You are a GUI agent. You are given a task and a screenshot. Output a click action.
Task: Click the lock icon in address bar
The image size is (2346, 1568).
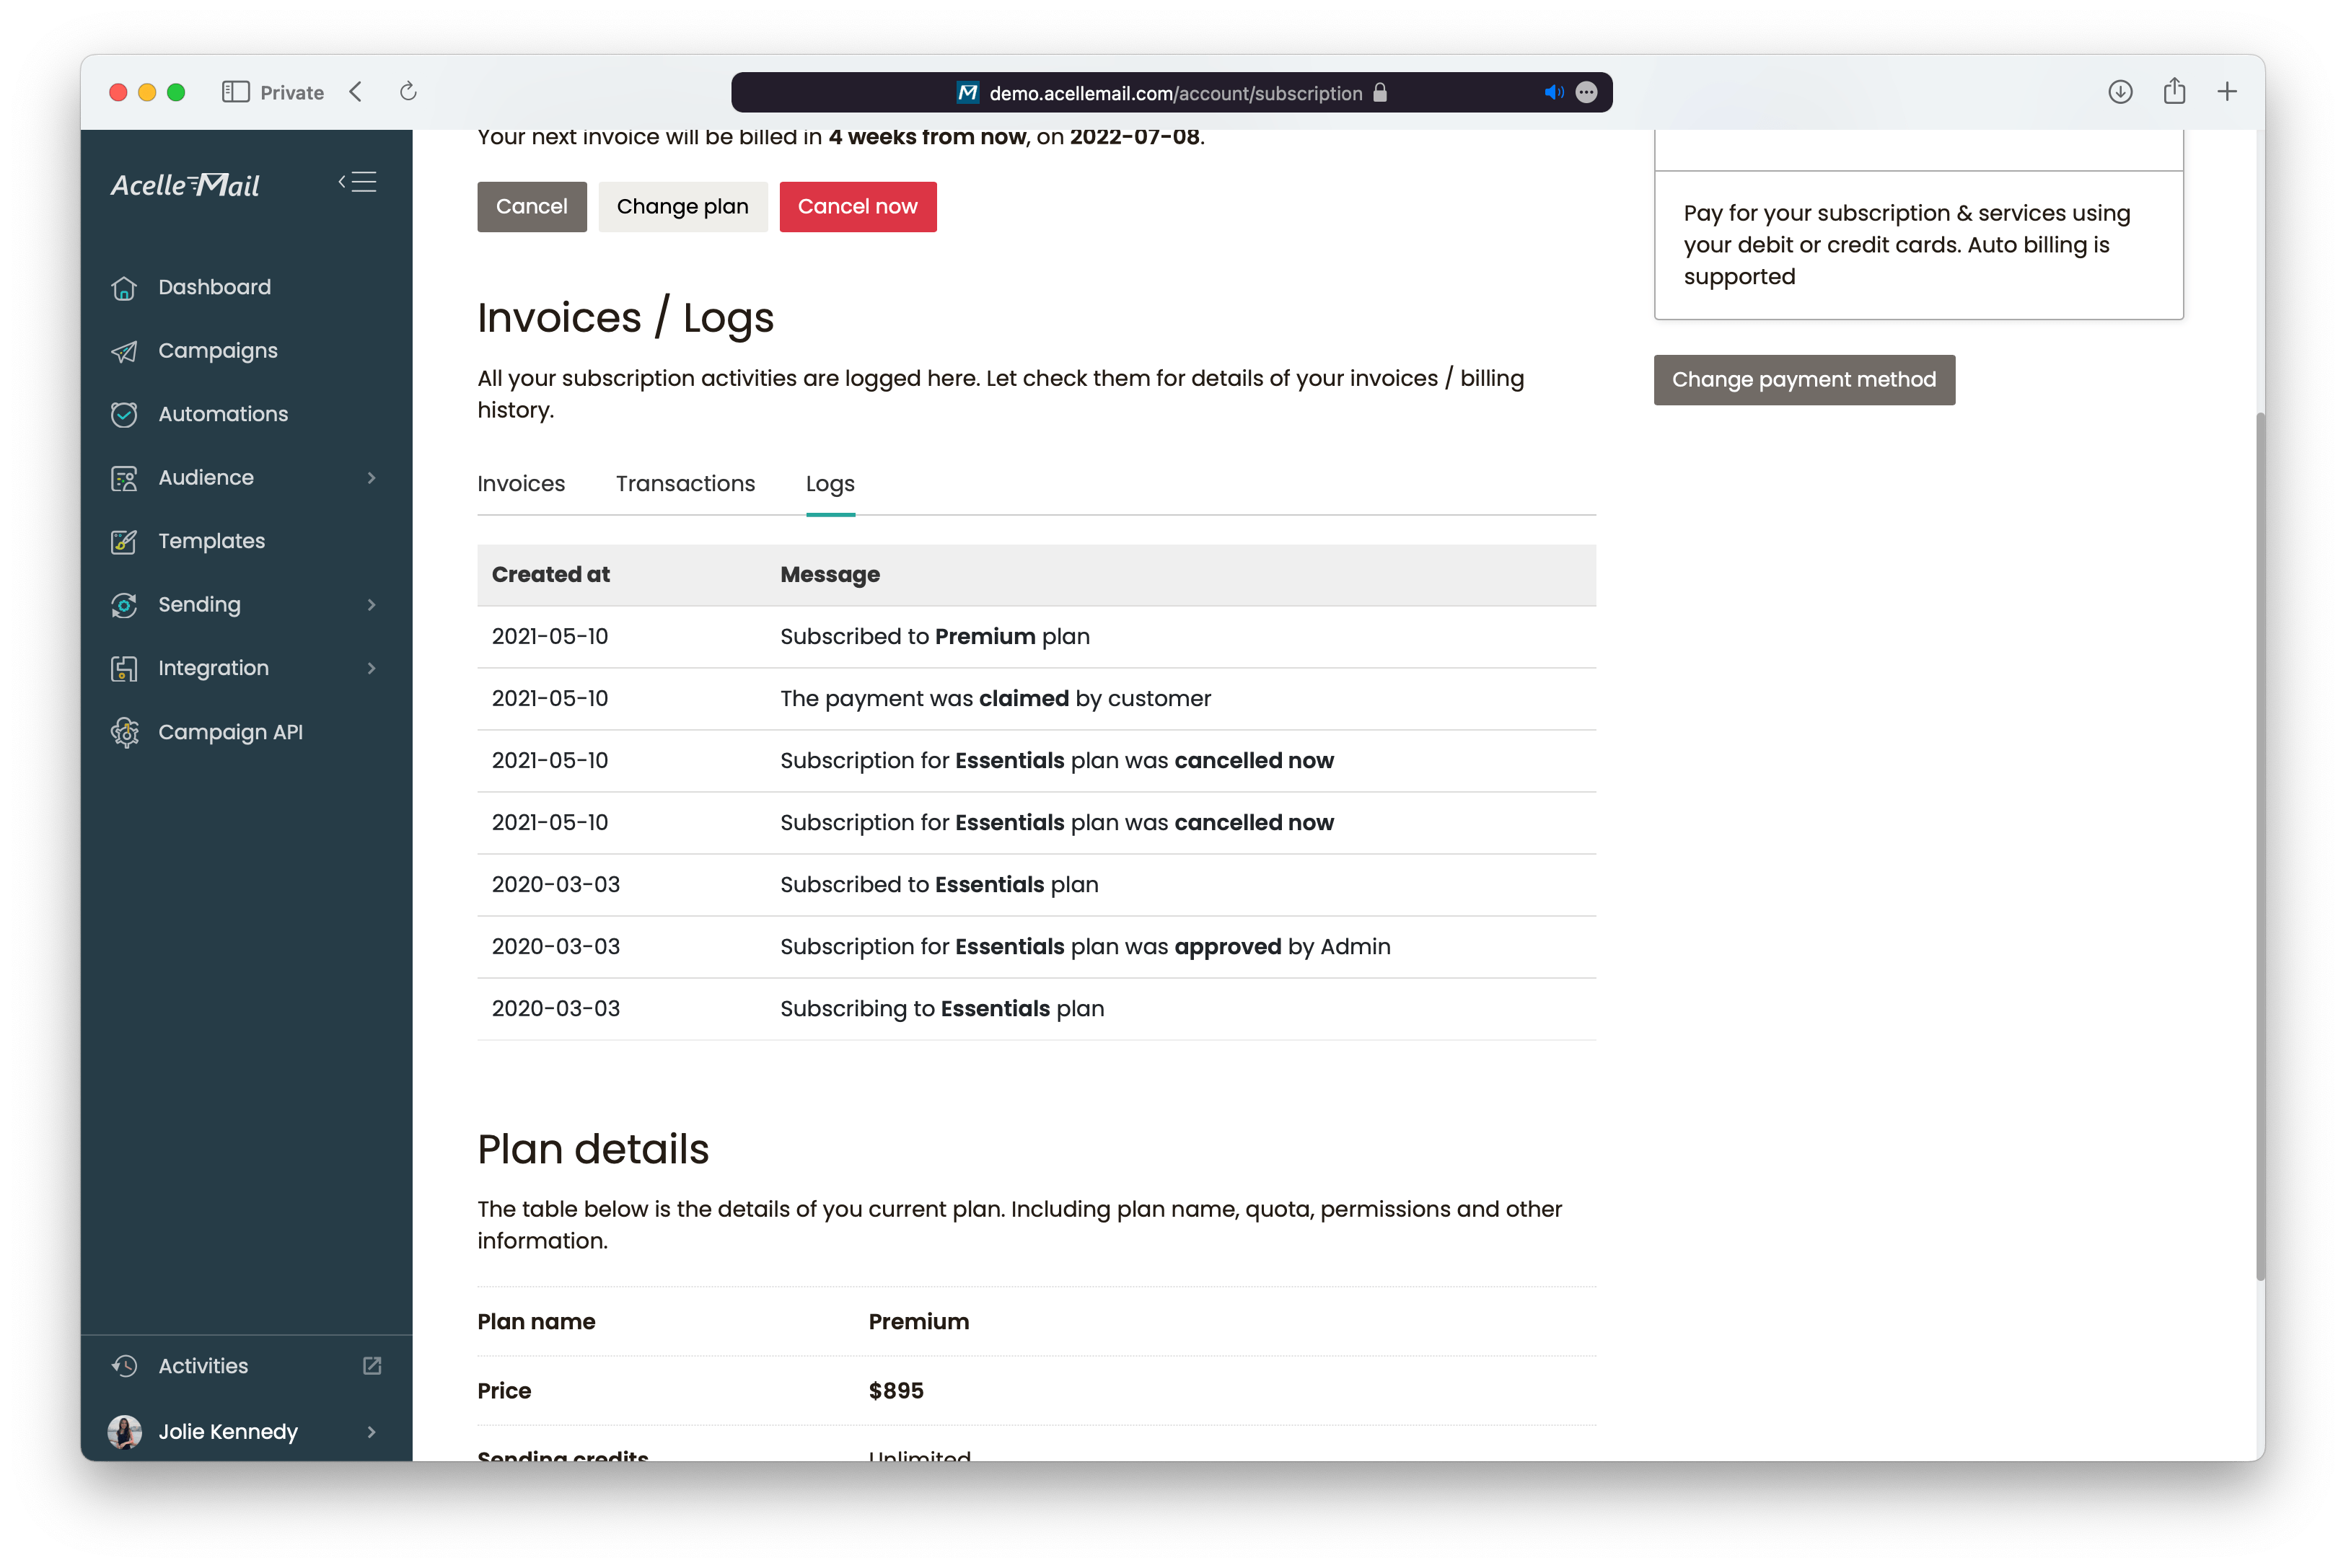1380,92
